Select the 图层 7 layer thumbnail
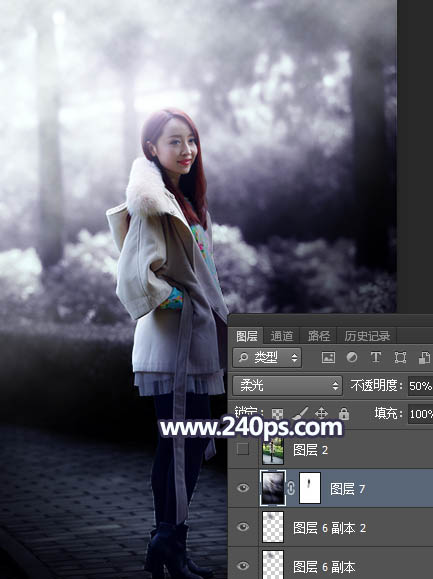 273,488
